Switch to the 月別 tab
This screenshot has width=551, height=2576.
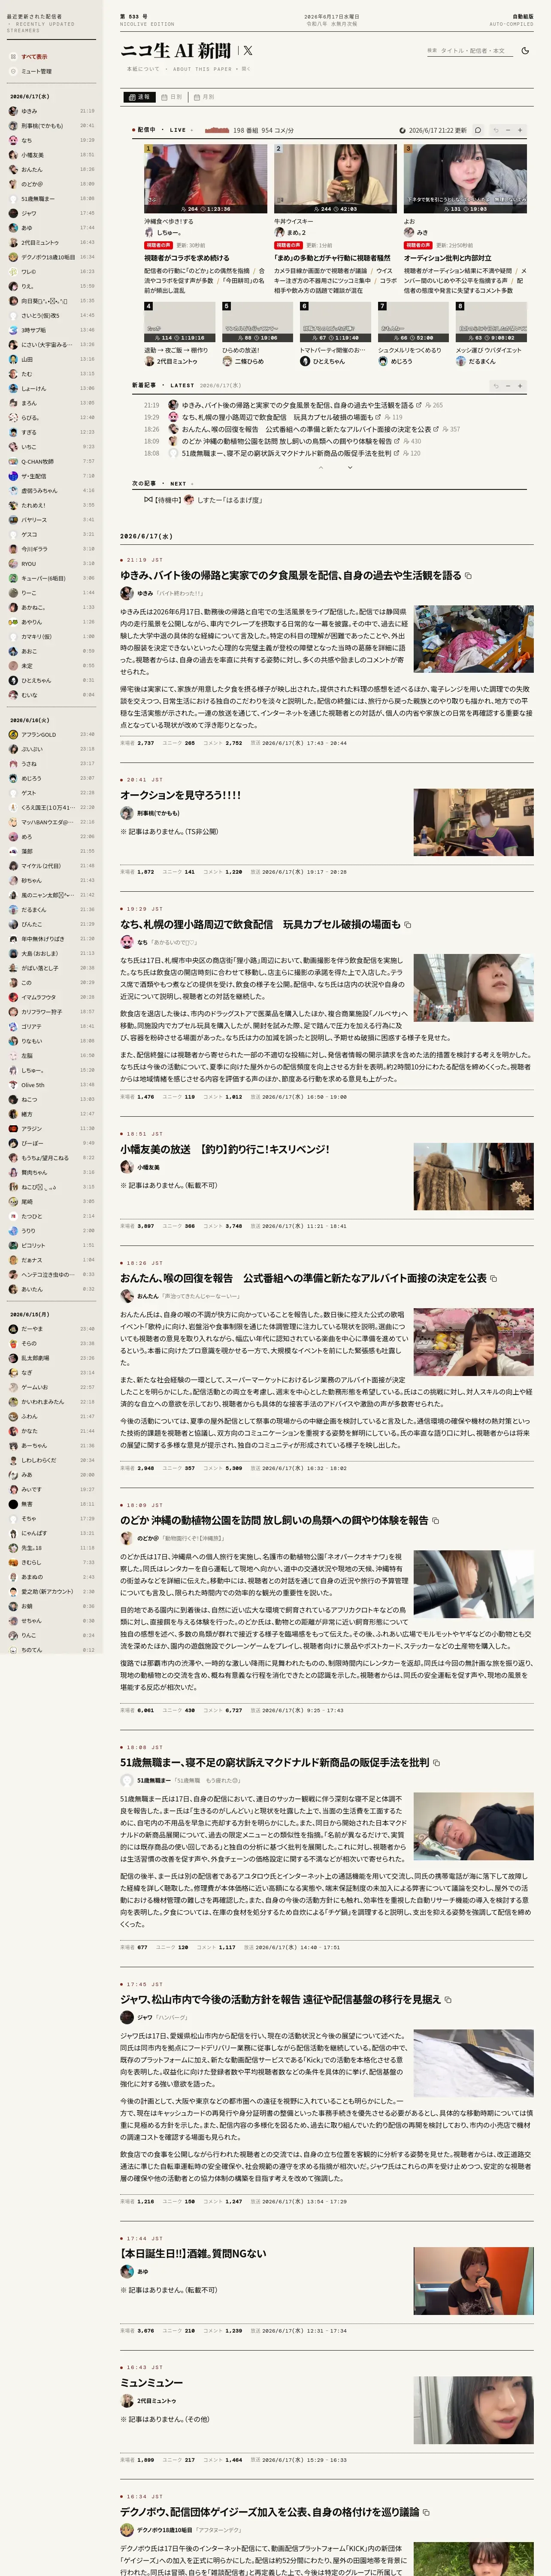pos(204,97)
